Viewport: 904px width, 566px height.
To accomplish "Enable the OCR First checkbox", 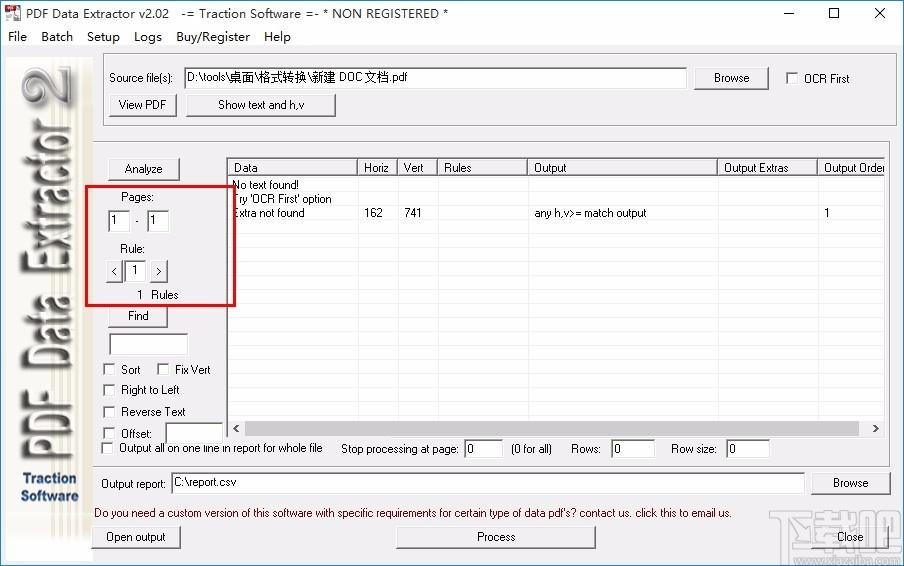I will (792, 78).
